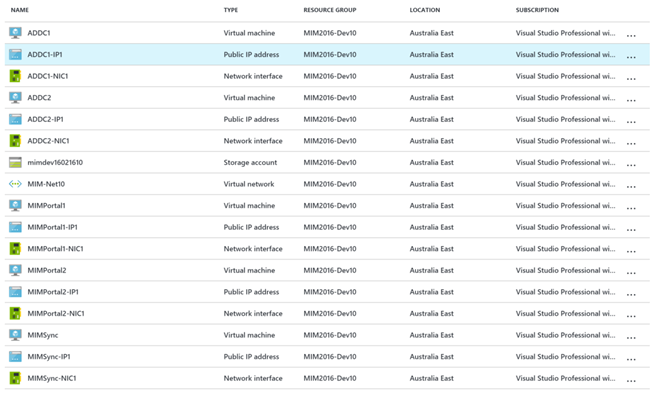The width and height of the screenshot is (657, 396).
Task: Open the ellipsis menu for MIMPortal1-IP1
Action: [631, 230]
